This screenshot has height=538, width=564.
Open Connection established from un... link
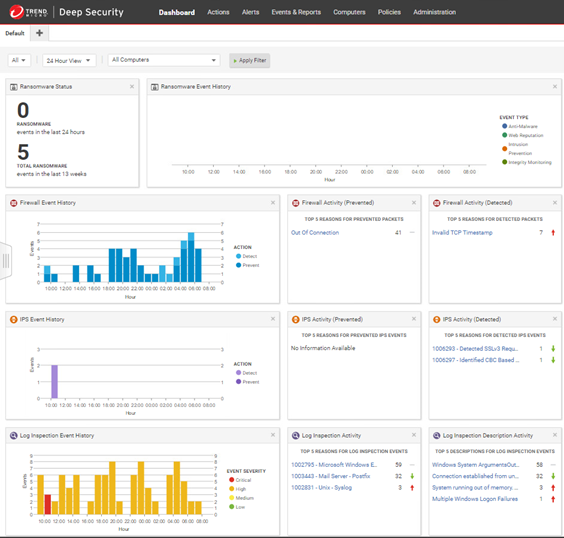coord(476,476)
